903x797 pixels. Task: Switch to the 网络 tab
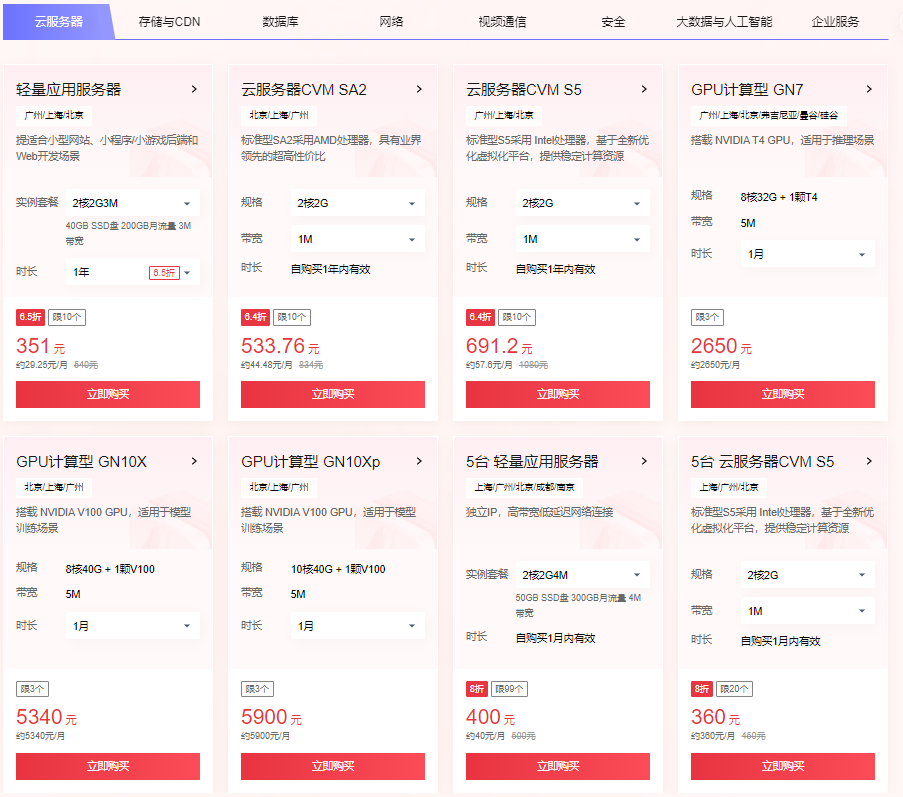(391, 22)
